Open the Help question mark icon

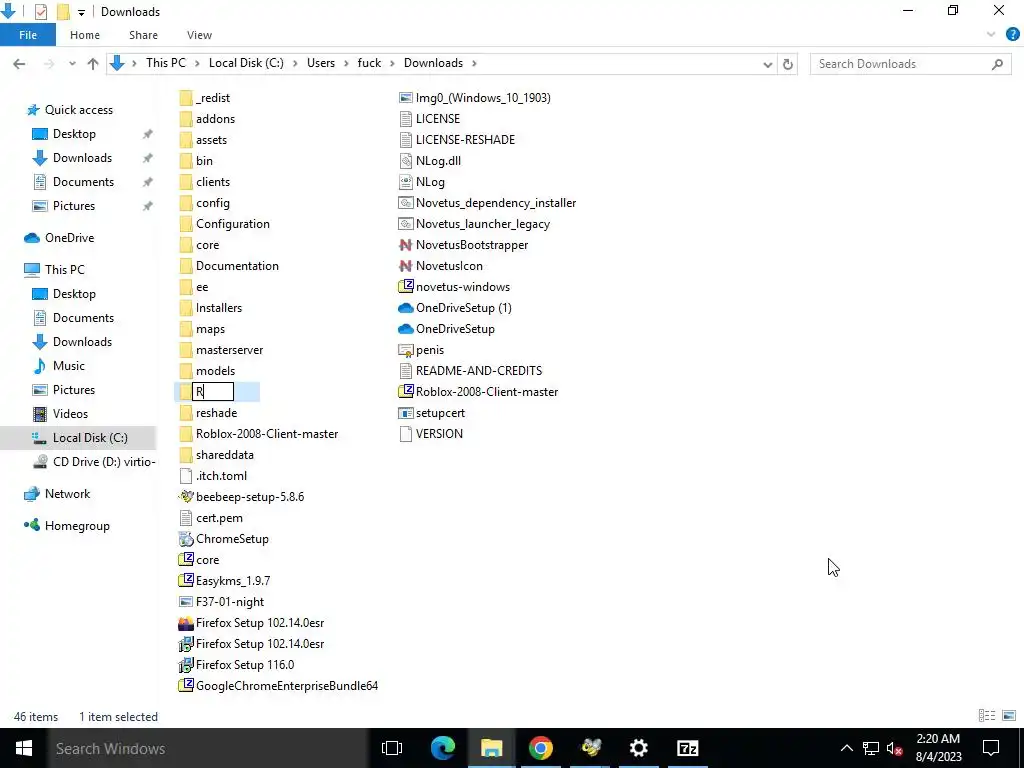pyautogui.click(x=1013, y=35)
